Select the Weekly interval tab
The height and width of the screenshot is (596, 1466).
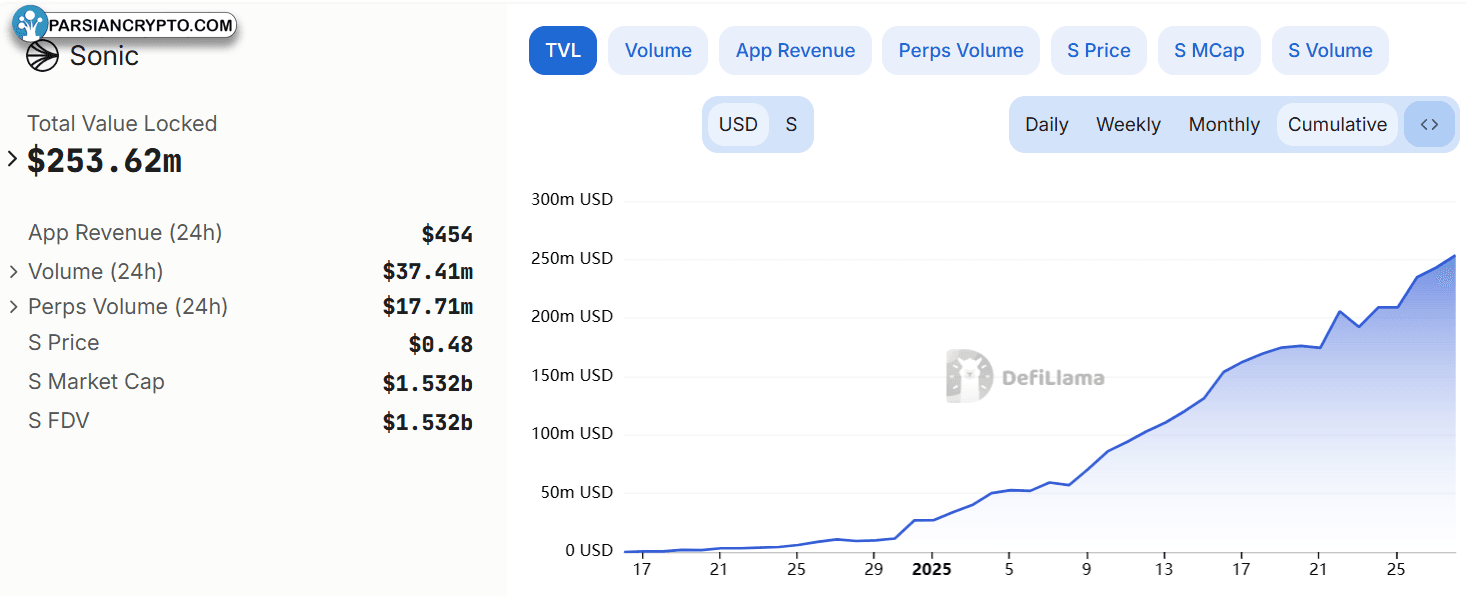point(1128,125)
